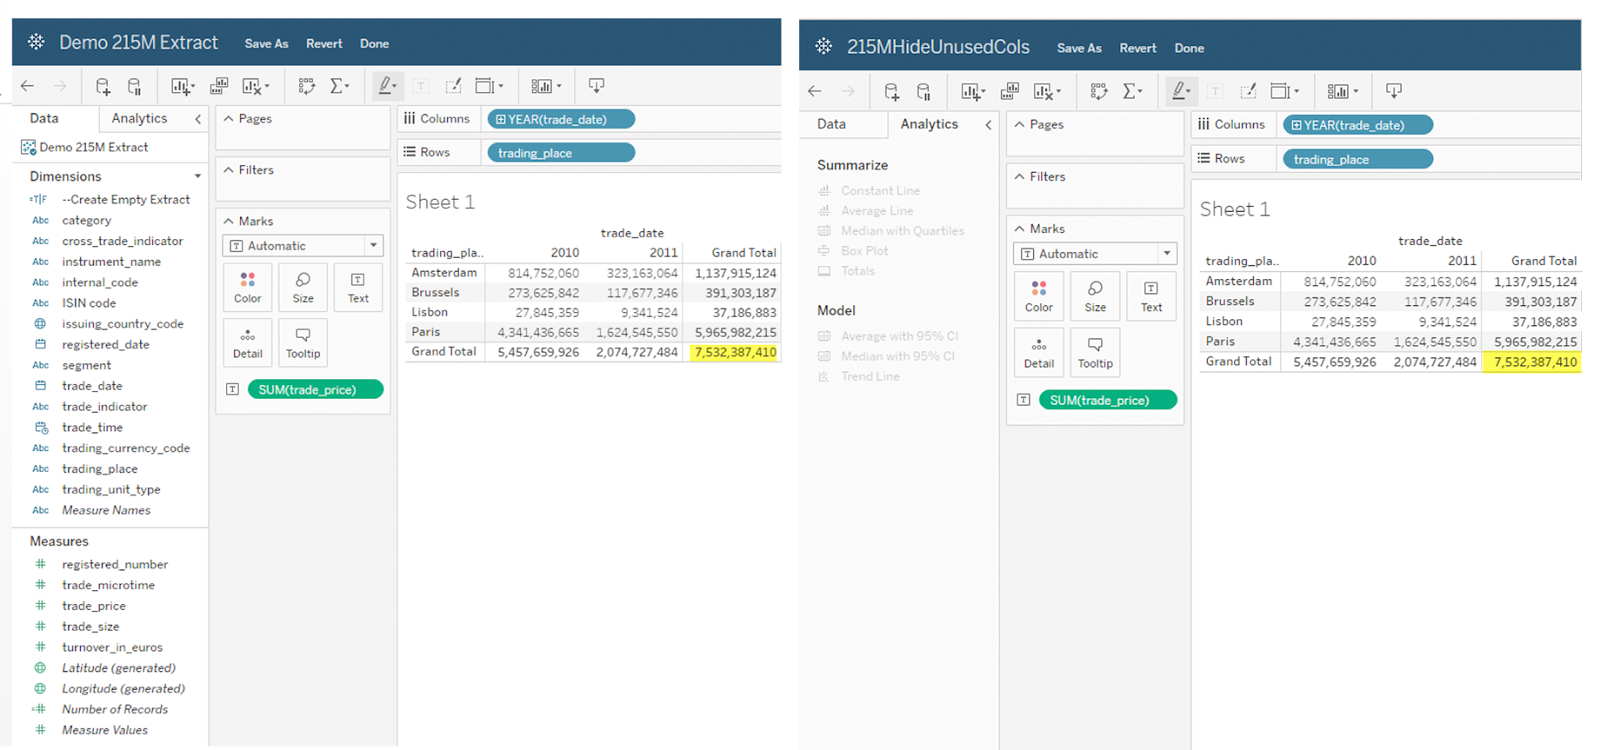Click Tooltip mark card in right window
This screenshot has height=750, width=1600.
pyautogui.click(x=1095, y=352)
